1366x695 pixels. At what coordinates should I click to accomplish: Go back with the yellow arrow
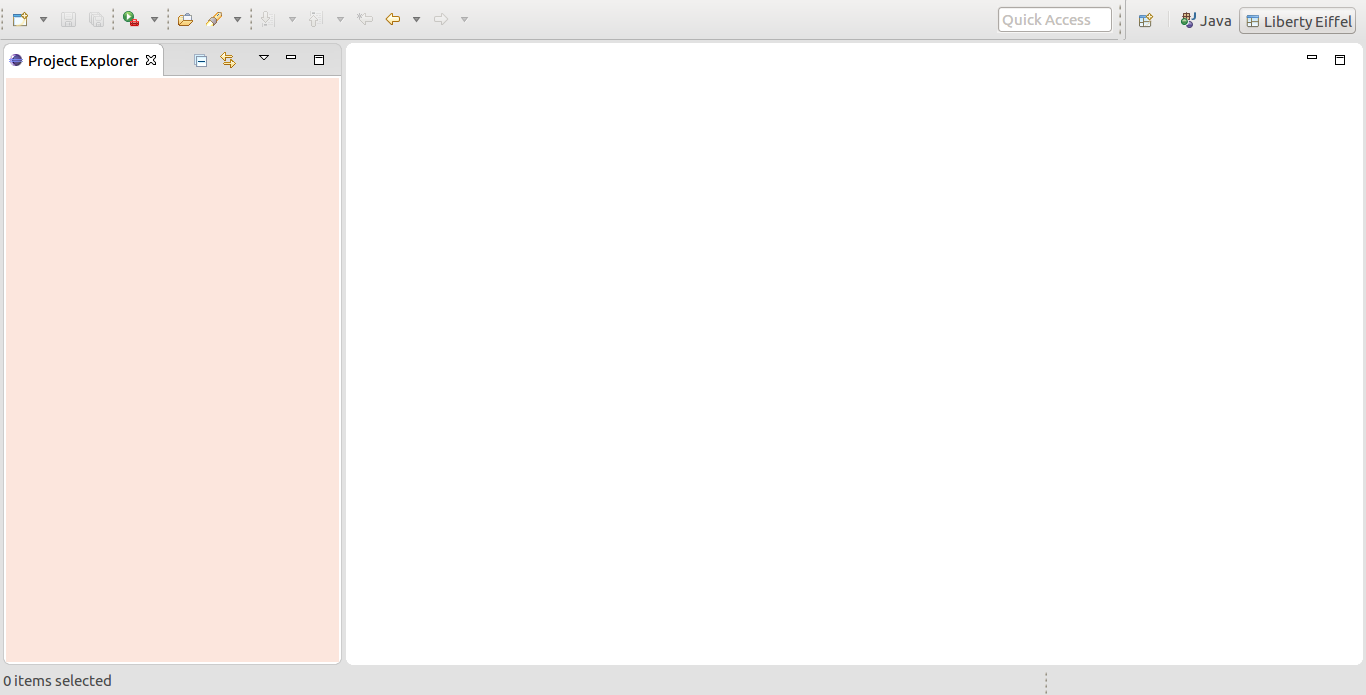click(x=393, y=19)
